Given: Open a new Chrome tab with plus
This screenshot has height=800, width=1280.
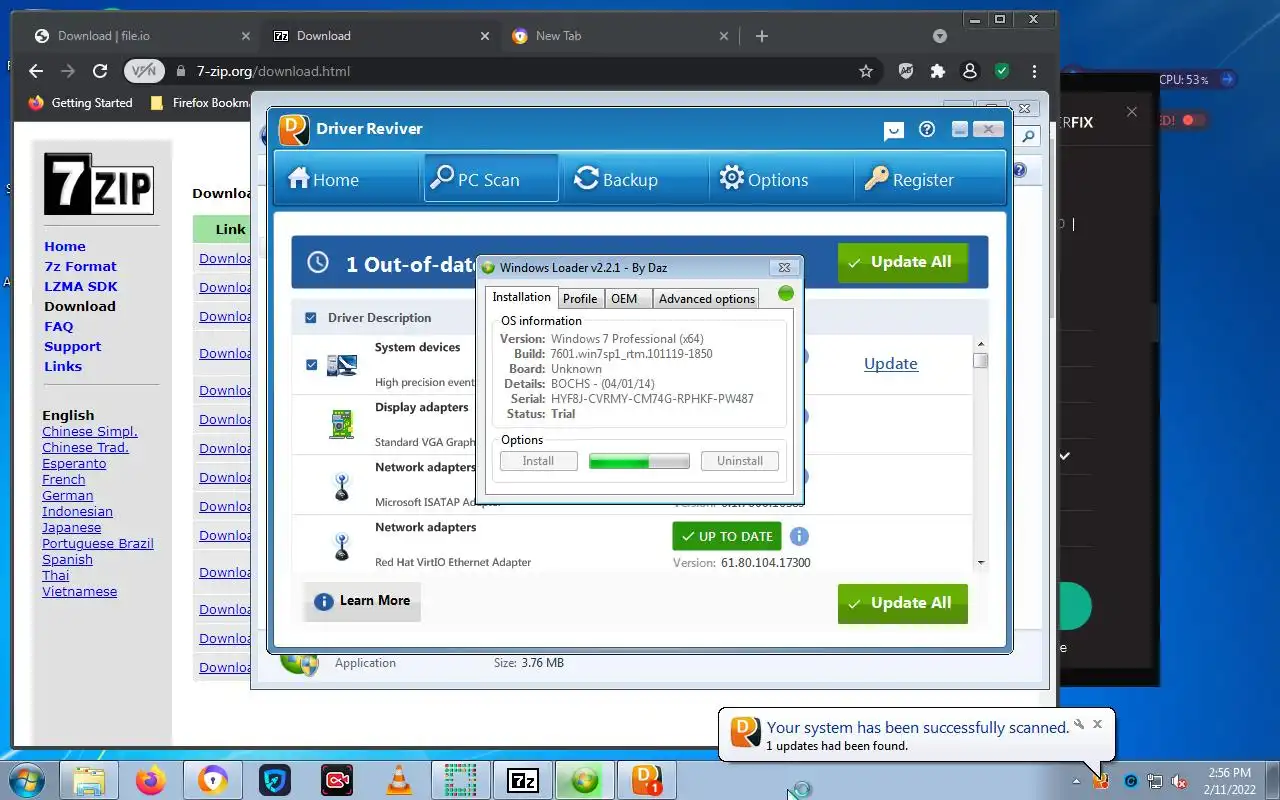Looking at the screenshot, I should point(762,36).
